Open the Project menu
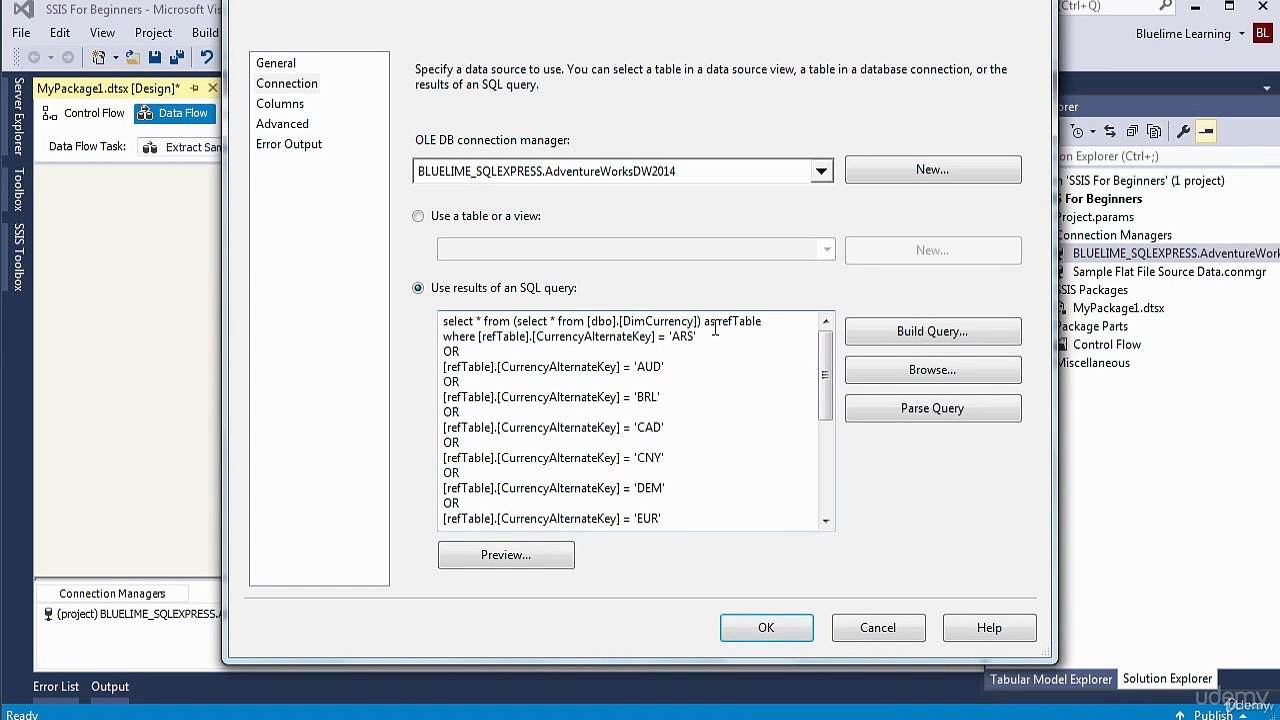 coord(153,33)
